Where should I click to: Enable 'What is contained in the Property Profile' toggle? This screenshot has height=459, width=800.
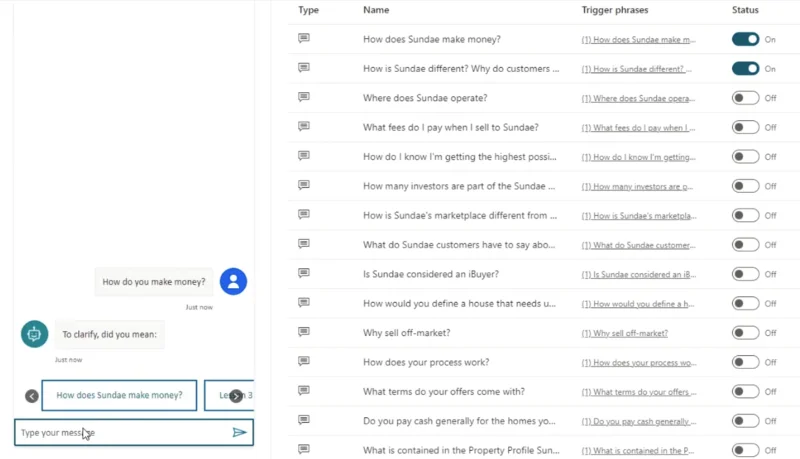[x=745, y=450]
